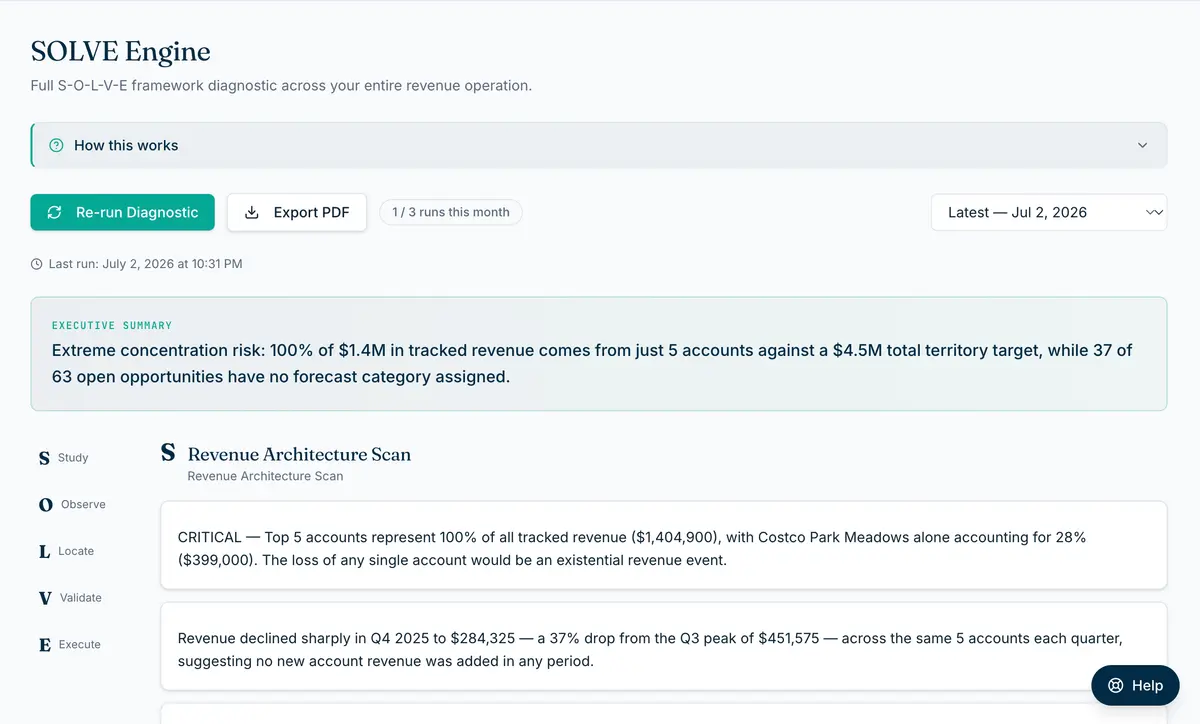Click the EXECUTIVE SUMMARY label
This screenshot has width=1200, height=724.
coord(112,326)
